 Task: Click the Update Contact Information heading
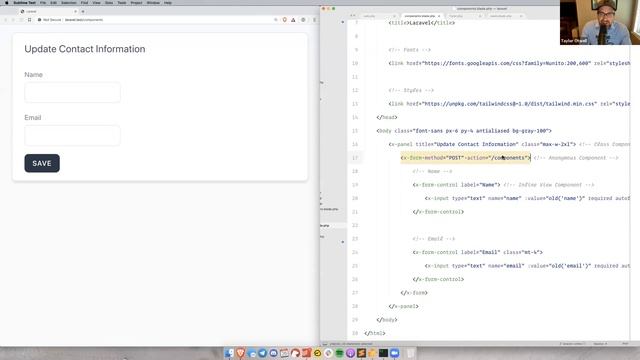[85, 49]
